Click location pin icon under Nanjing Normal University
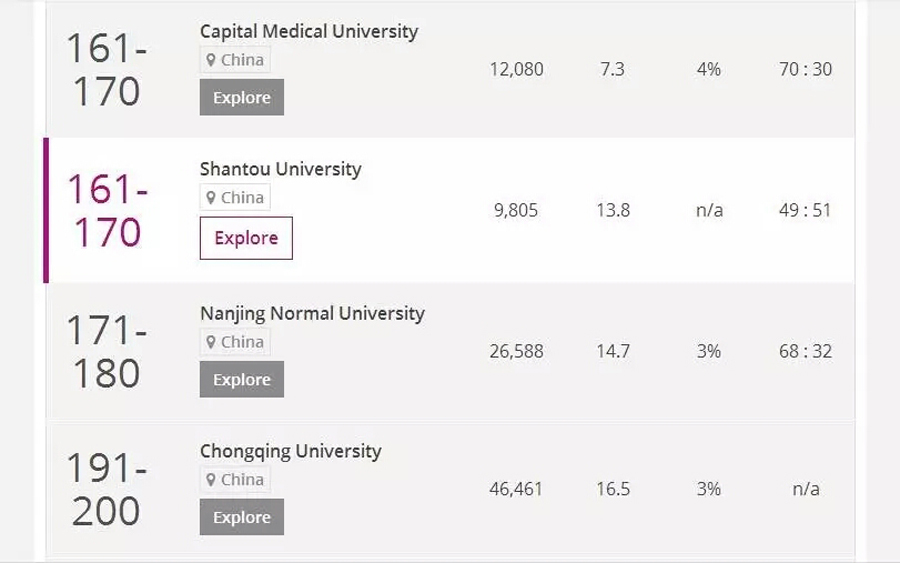Screen dimensions: 900x563 coord(211,342)
